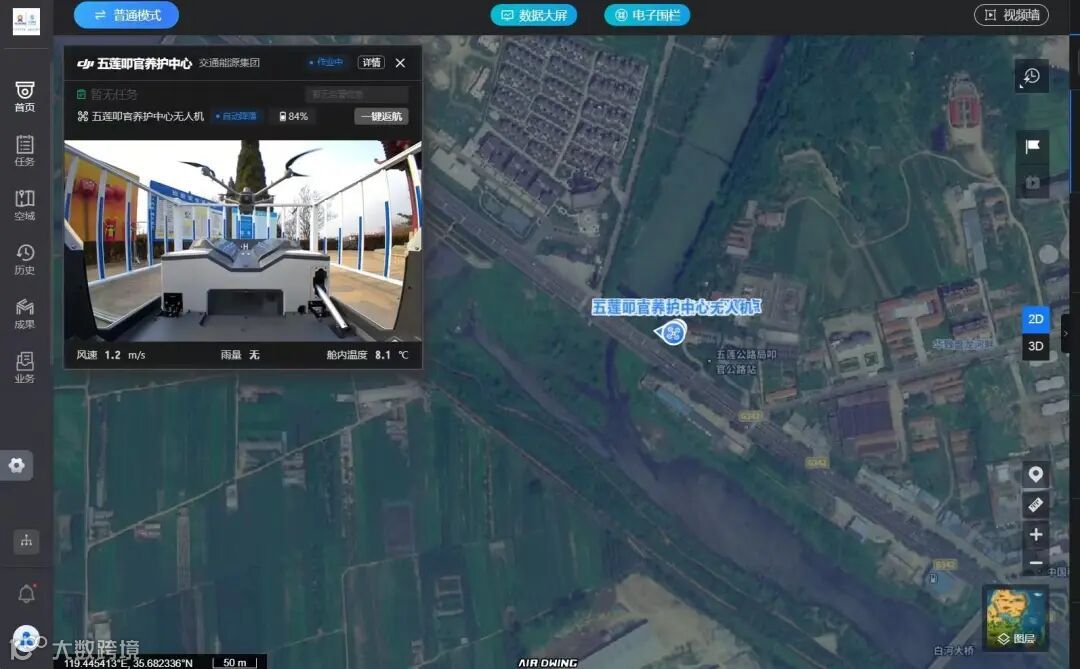Click the drone marker on the map

tap(671, 333)
